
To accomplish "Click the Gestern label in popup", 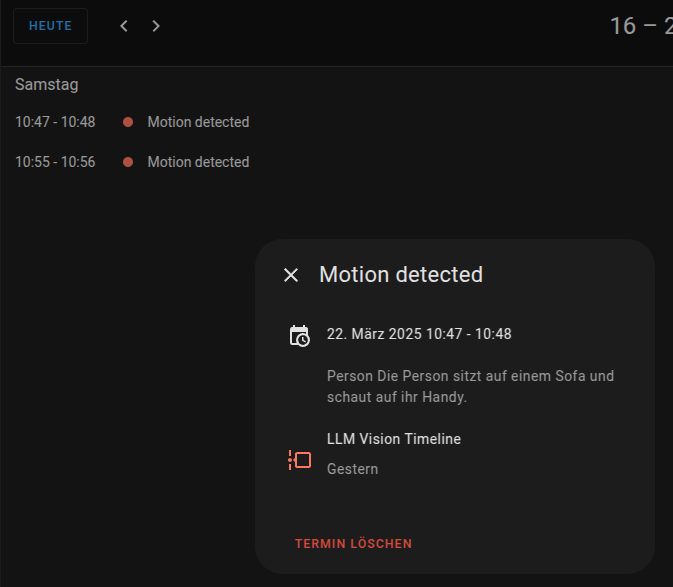I will (352, 469).
